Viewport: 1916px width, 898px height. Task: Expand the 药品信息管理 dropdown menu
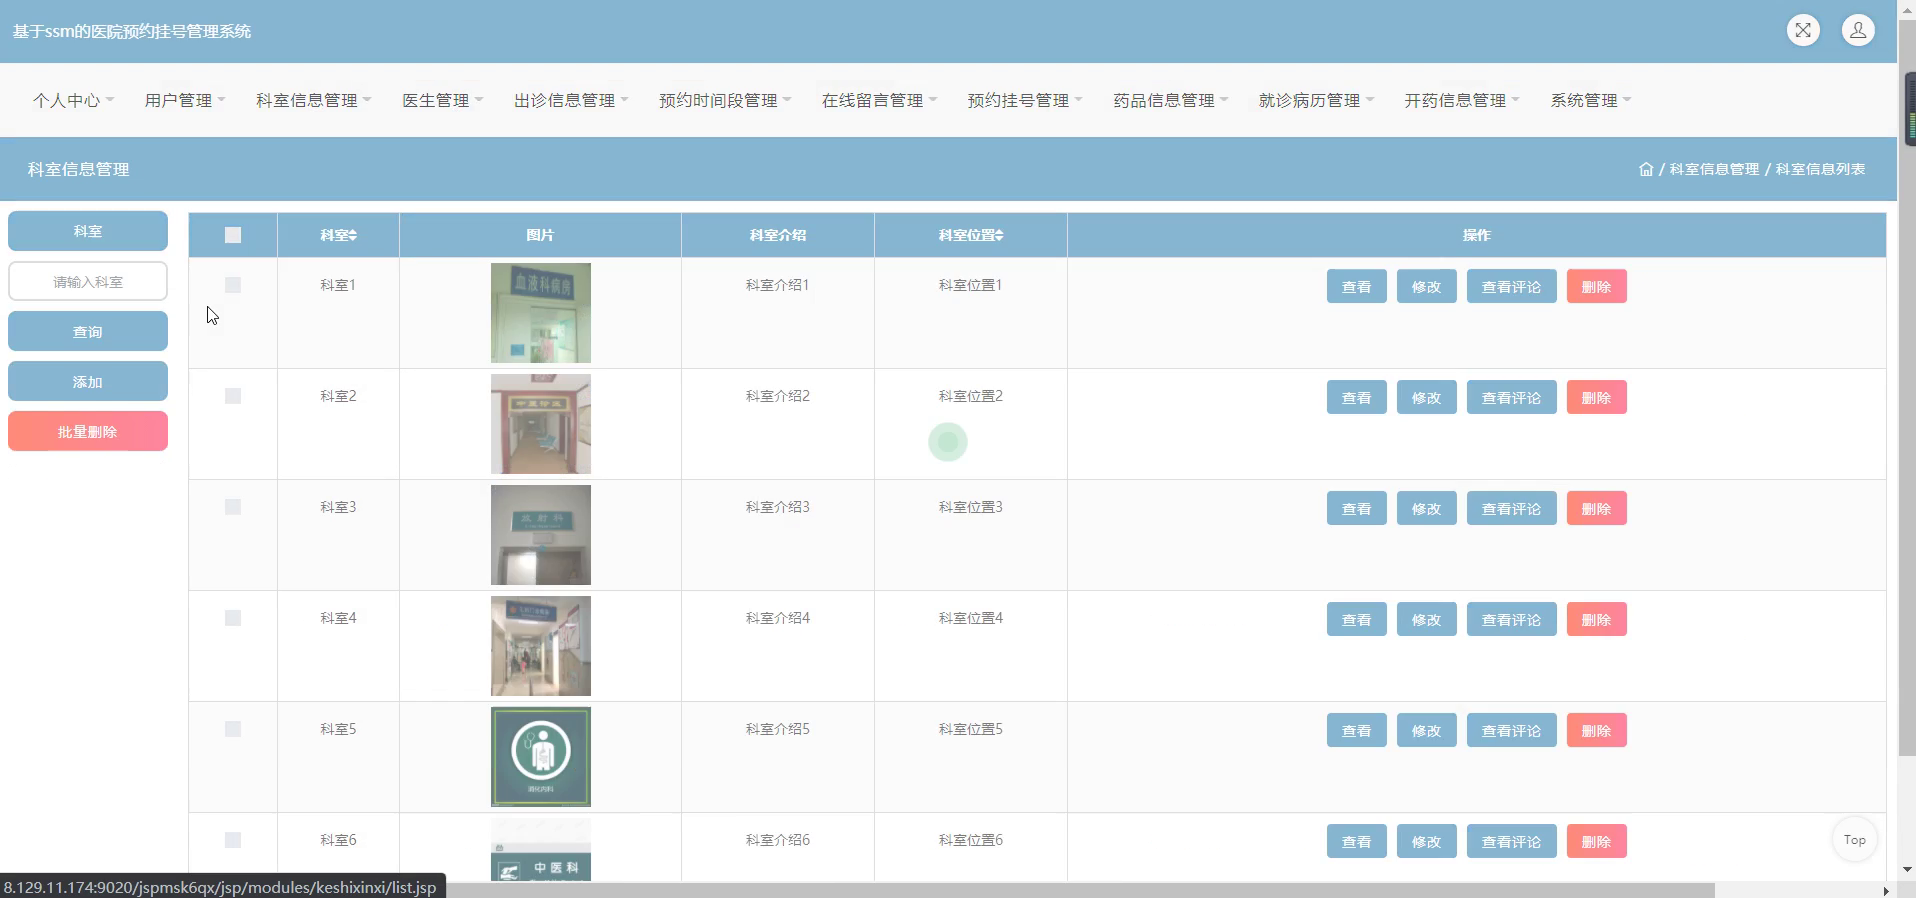coord(1171,100)
